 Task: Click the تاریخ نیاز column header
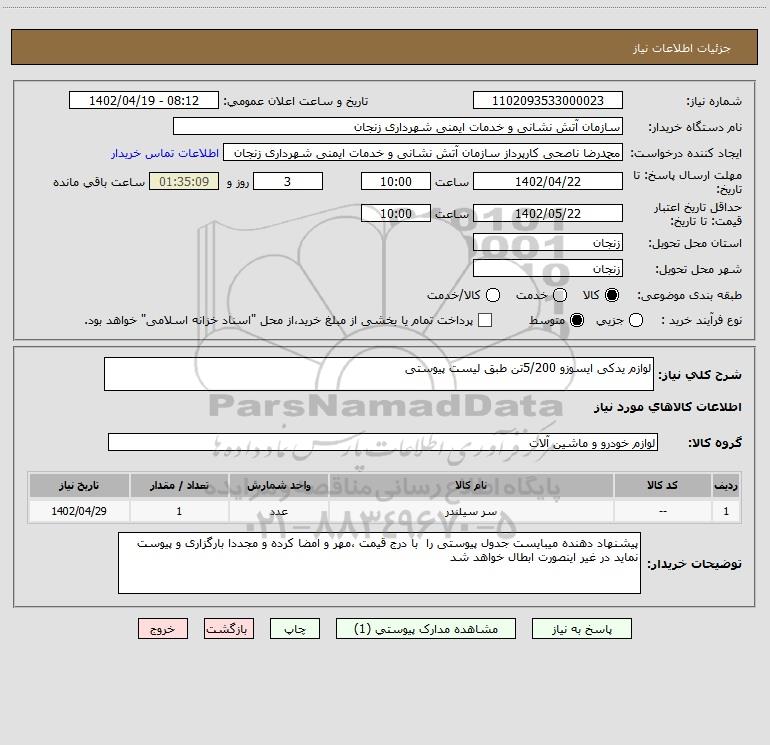tap(79, 485)
